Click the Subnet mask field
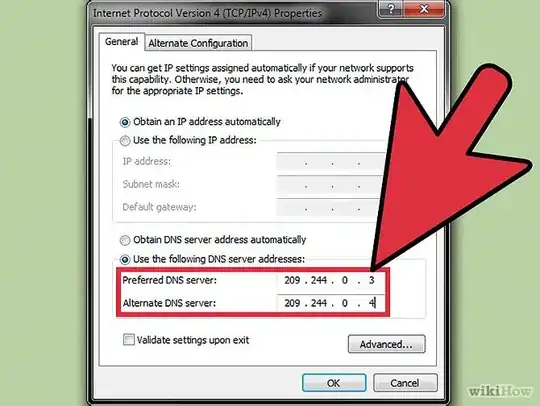540x406 pixels. click(330, 185)
